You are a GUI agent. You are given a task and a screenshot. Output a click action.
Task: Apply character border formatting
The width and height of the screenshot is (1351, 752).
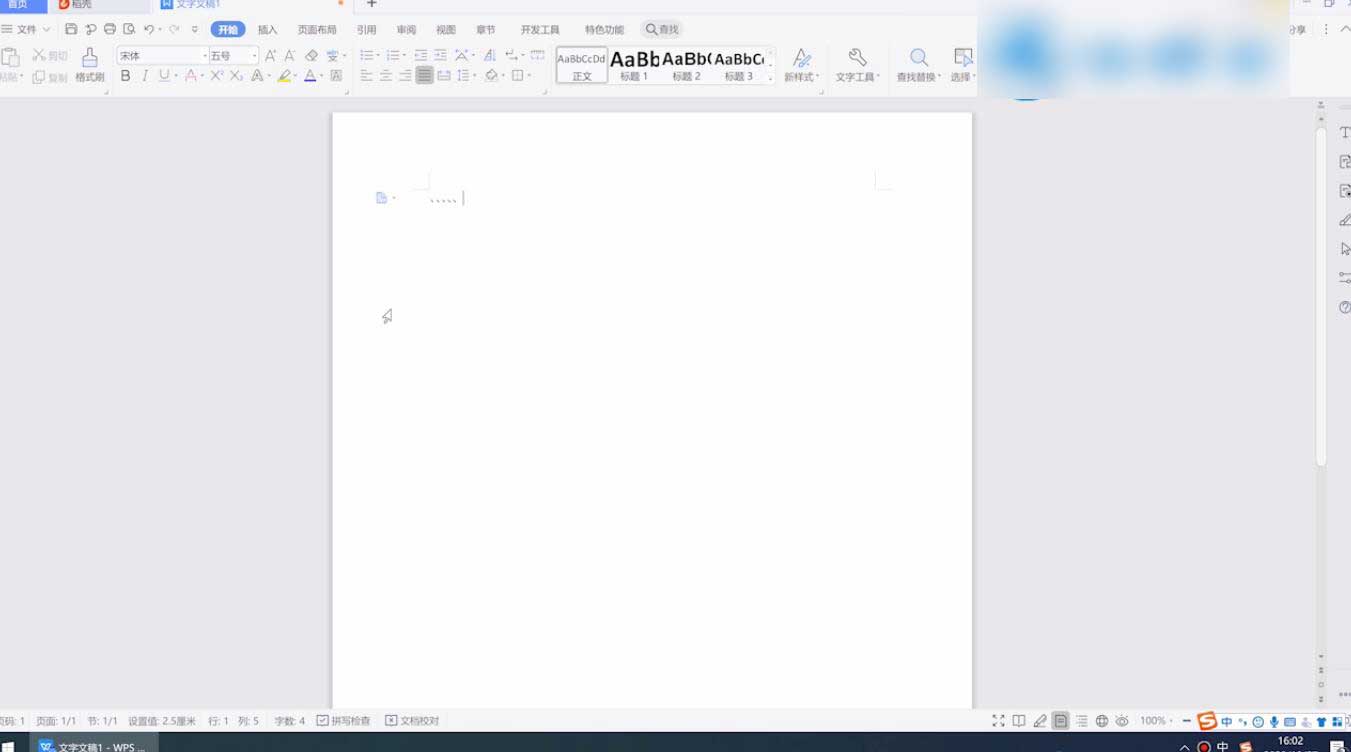[x=336, y=76]
